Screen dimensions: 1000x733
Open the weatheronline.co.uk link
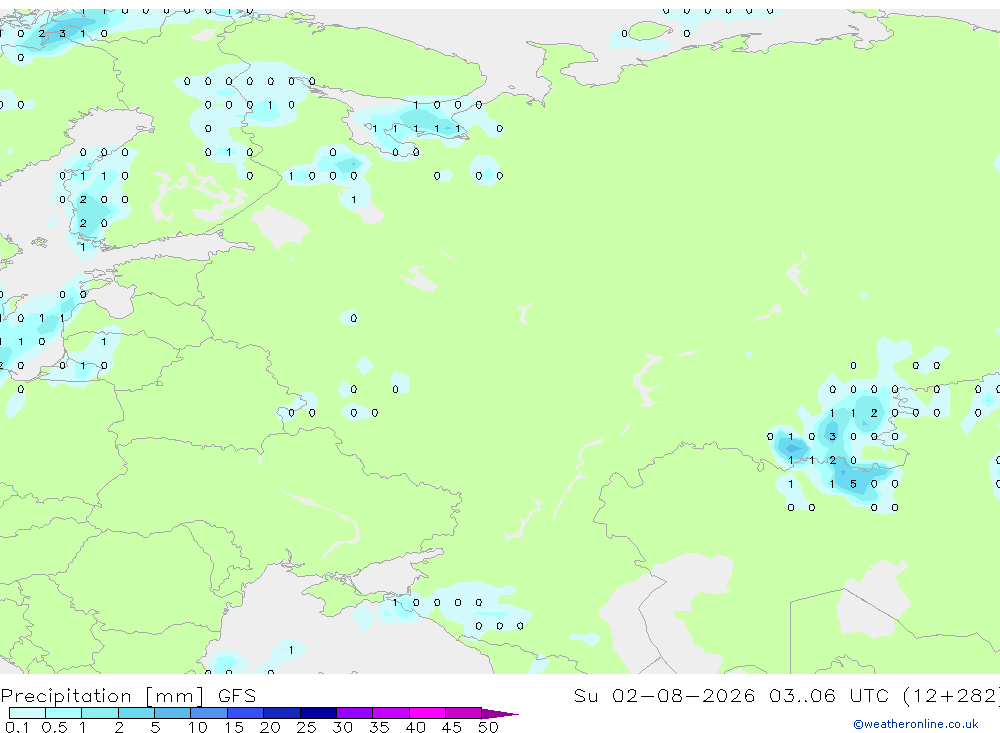[916, 723]
